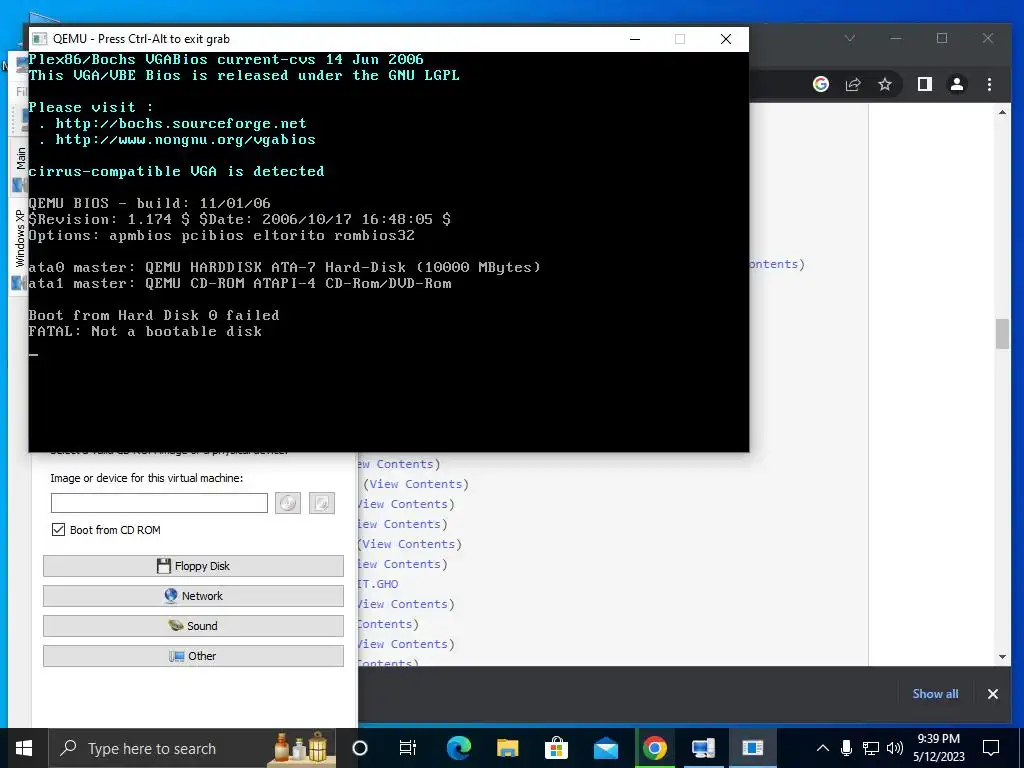Open the notification center icon
This screenshot has height=768, width=1024.
click(991, 748)
